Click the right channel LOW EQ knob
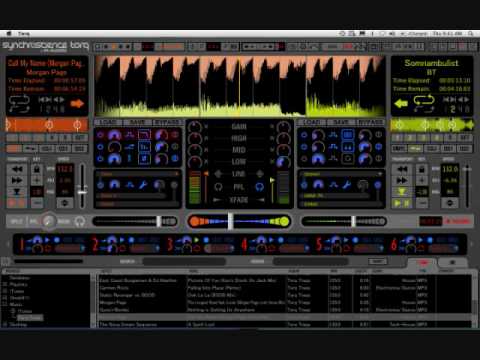 283,162
